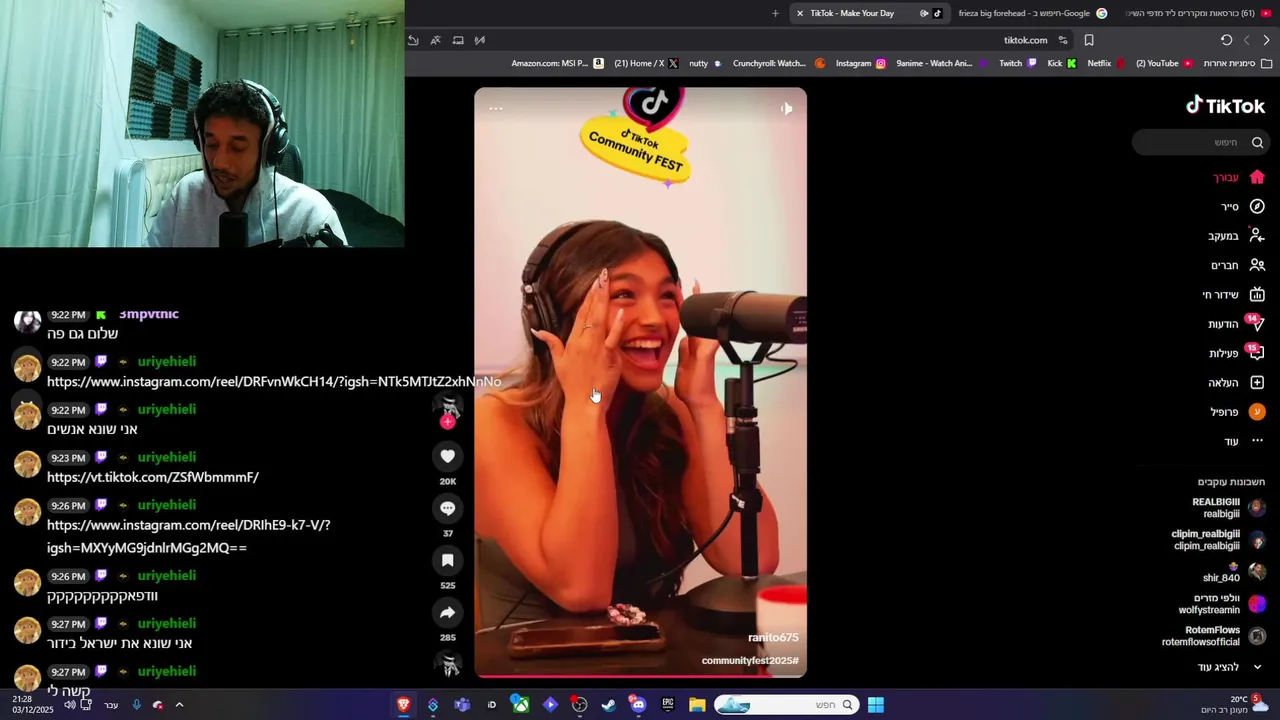The height and width of the screenshot is (720, 1280).
Task: Go back in browser history
Action: (1266, 40)
